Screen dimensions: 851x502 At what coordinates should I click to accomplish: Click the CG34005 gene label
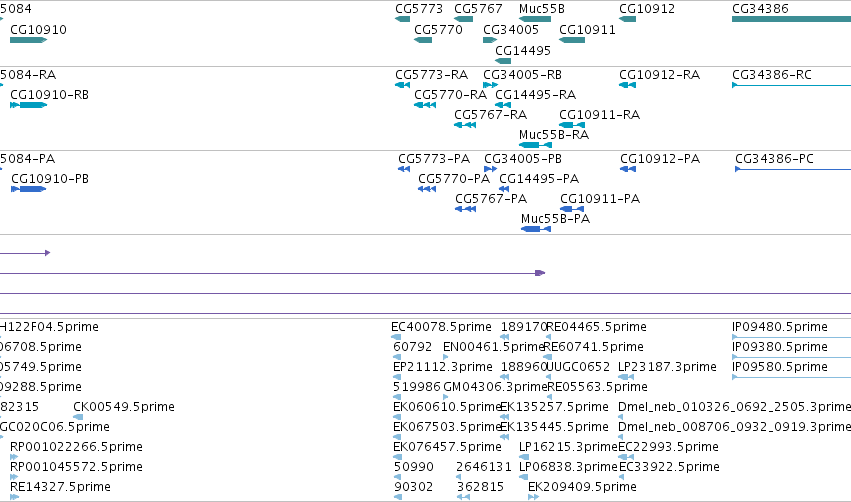[511, 30]
